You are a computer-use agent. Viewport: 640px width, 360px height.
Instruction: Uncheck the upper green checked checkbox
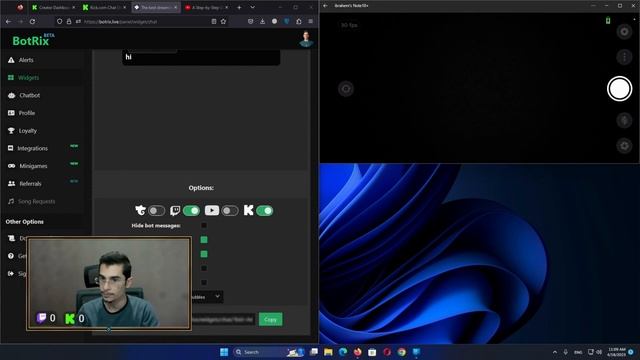point(204,240)
